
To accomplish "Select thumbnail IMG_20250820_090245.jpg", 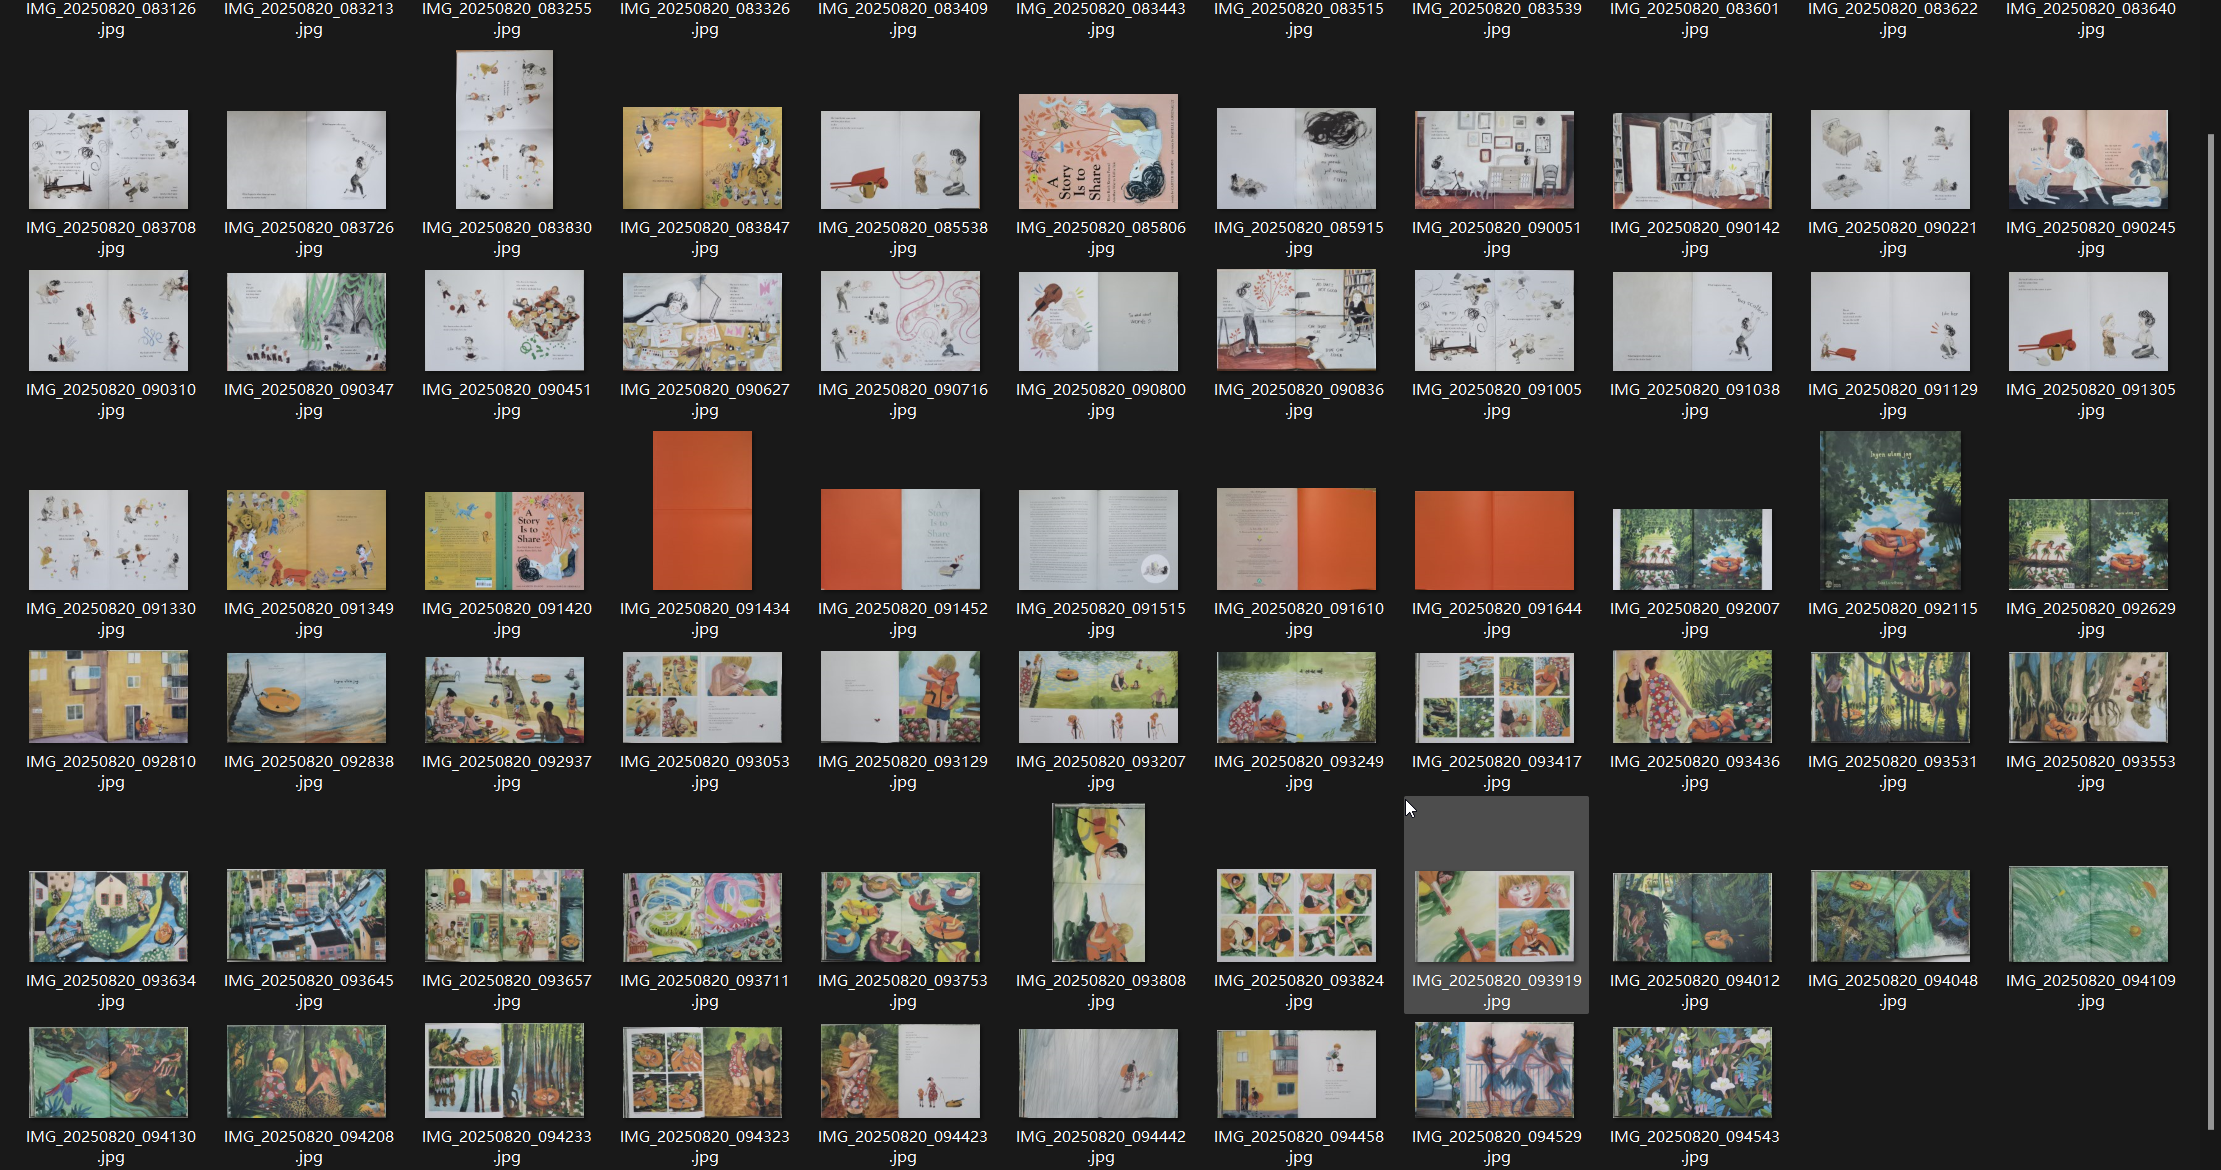I will click(2088, 159).
